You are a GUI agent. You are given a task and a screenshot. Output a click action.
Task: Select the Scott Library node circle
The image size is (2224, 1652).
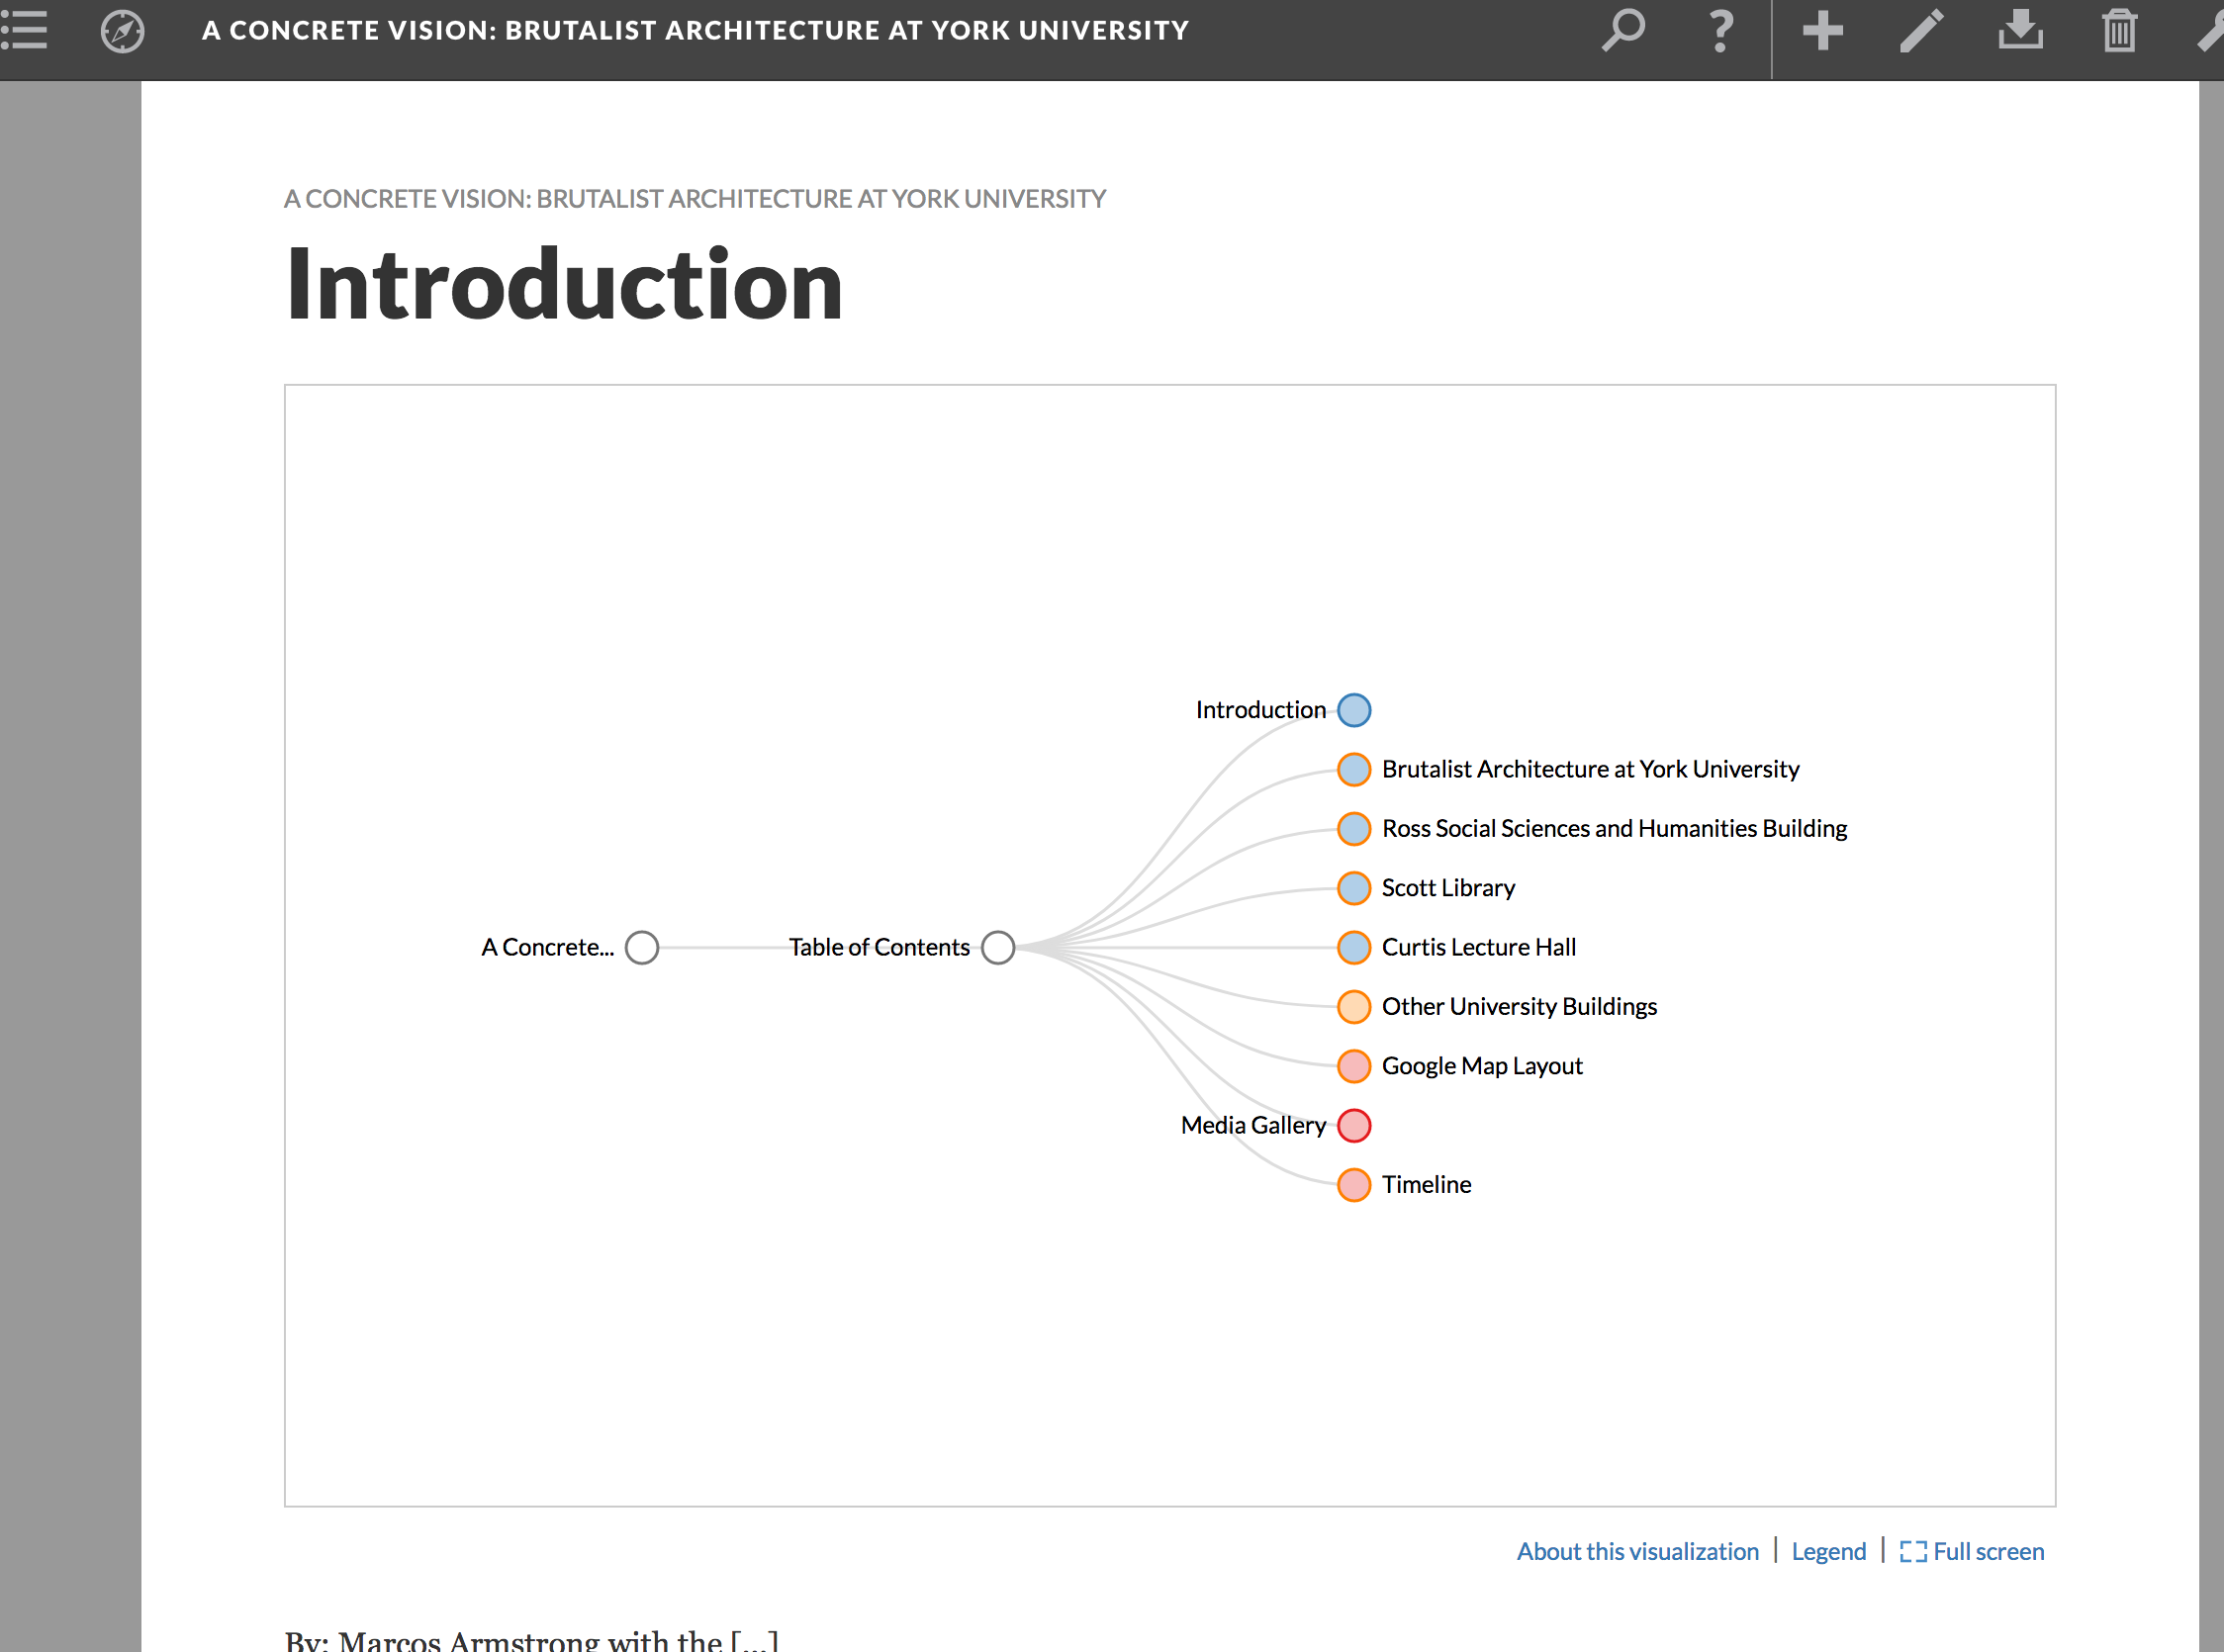coord(1354,888)
